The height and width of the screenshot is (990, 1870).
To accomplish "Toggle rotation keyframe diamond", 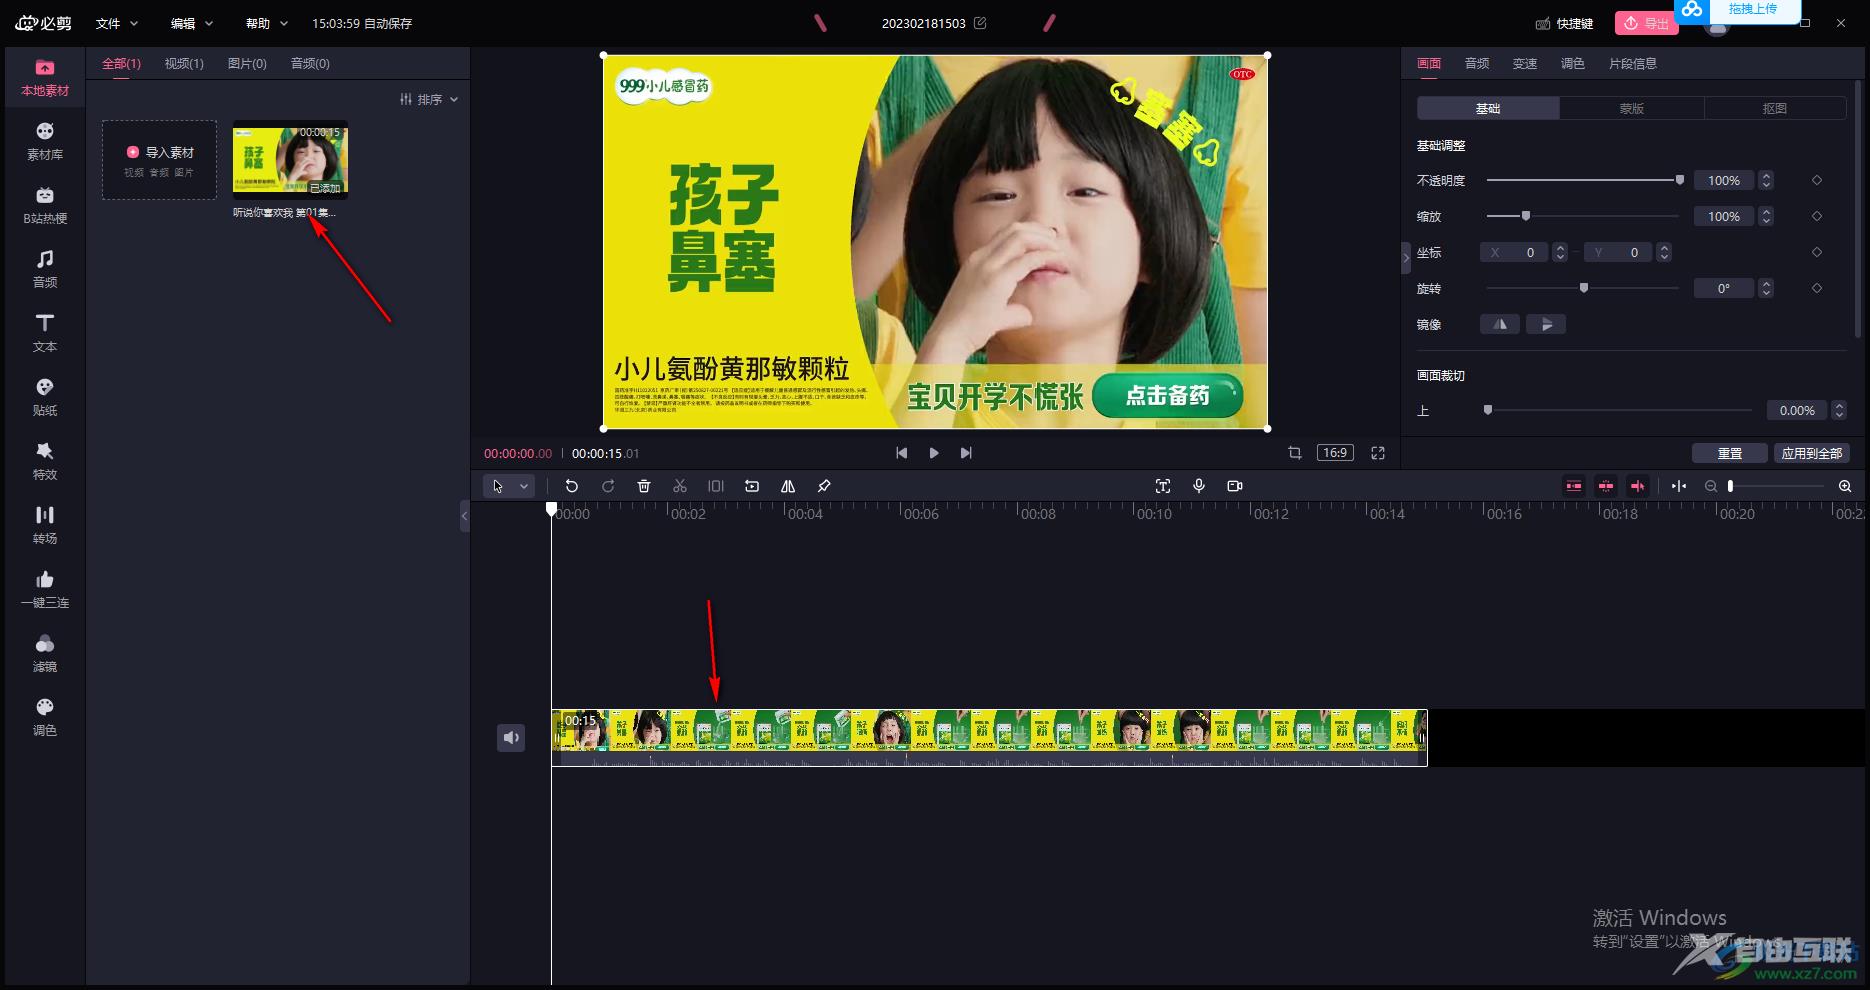I will pyautogui.click(x=1817, y=288).
